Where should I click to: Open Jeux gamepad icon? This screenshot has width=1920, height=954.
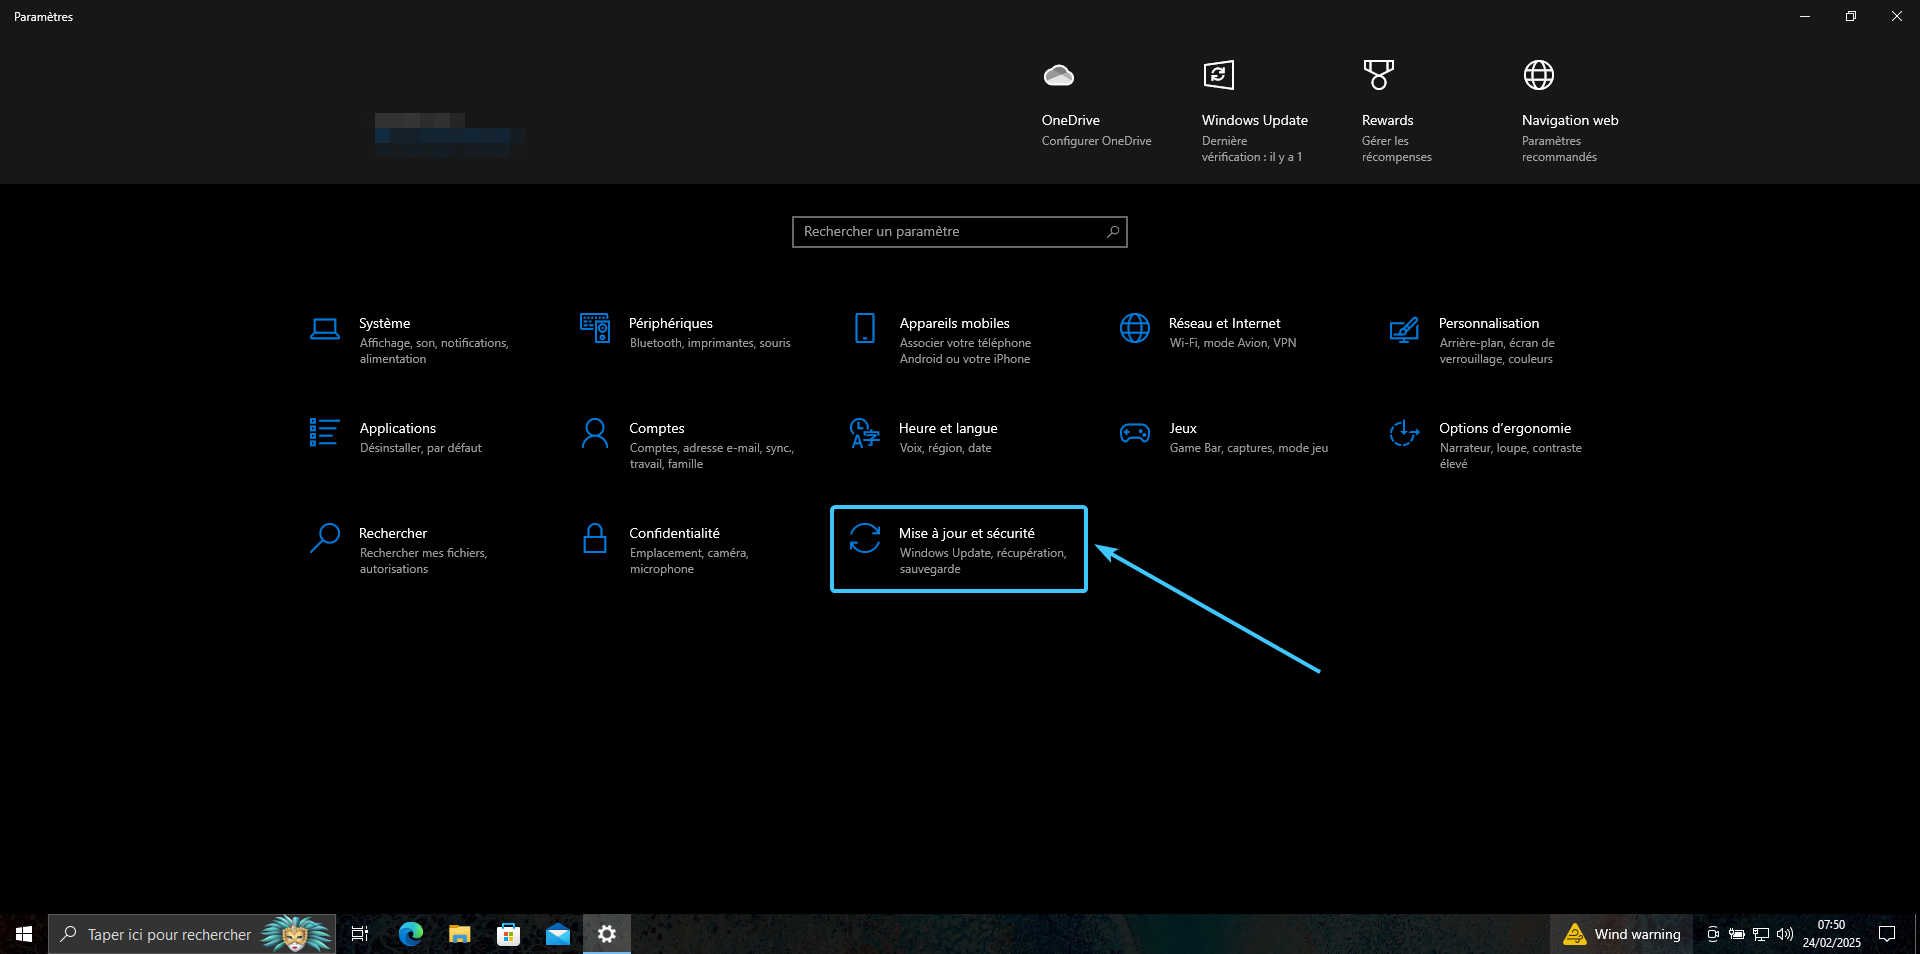click(1135, 433)
